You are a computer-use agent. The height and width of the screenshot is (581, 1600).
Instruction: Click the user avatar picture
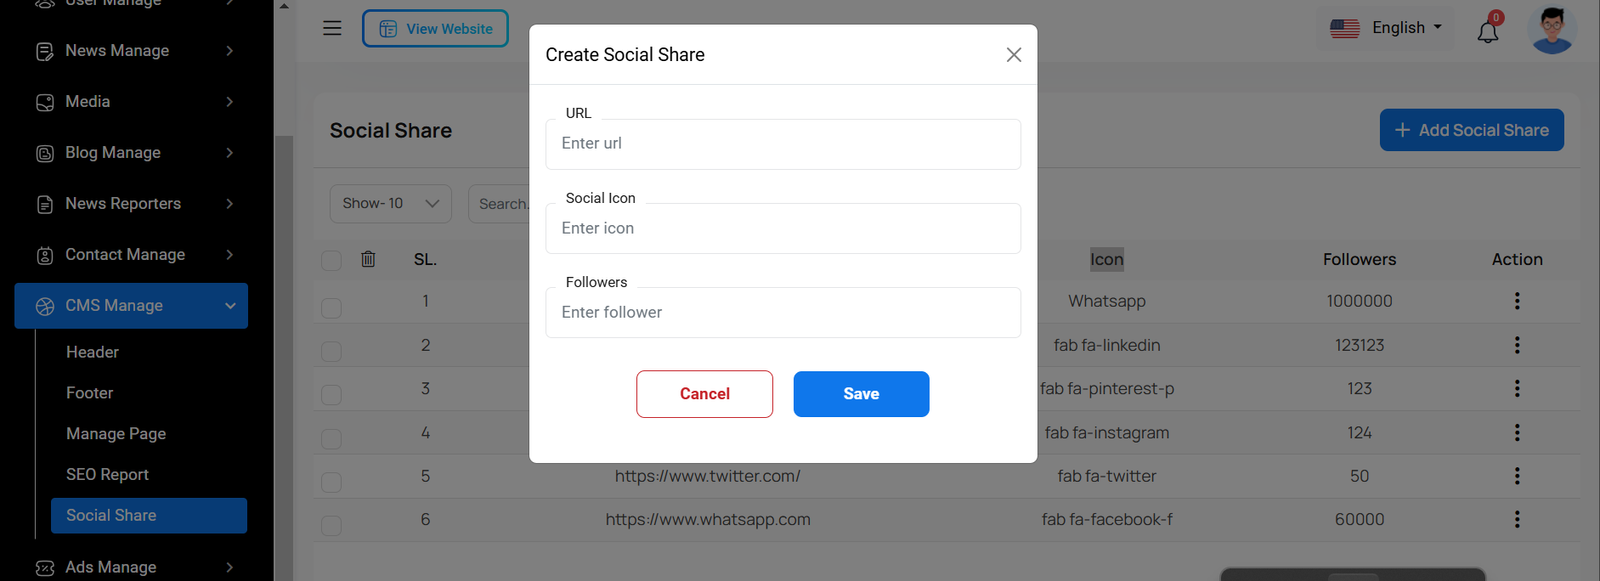pos(1552,29)
